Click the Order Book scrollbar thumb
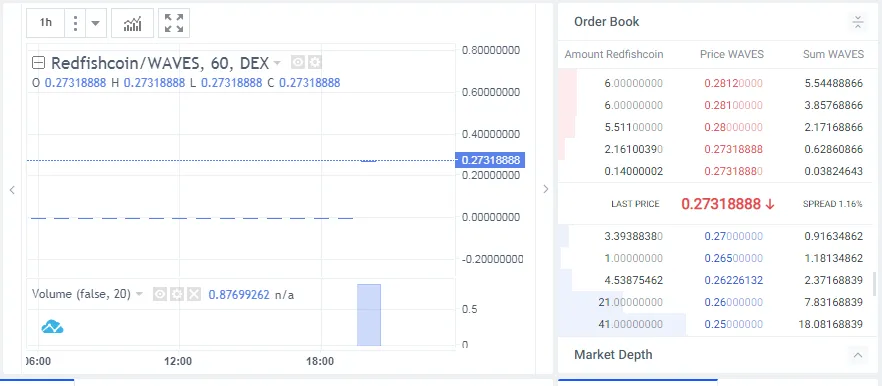 (x=874, y=283)
